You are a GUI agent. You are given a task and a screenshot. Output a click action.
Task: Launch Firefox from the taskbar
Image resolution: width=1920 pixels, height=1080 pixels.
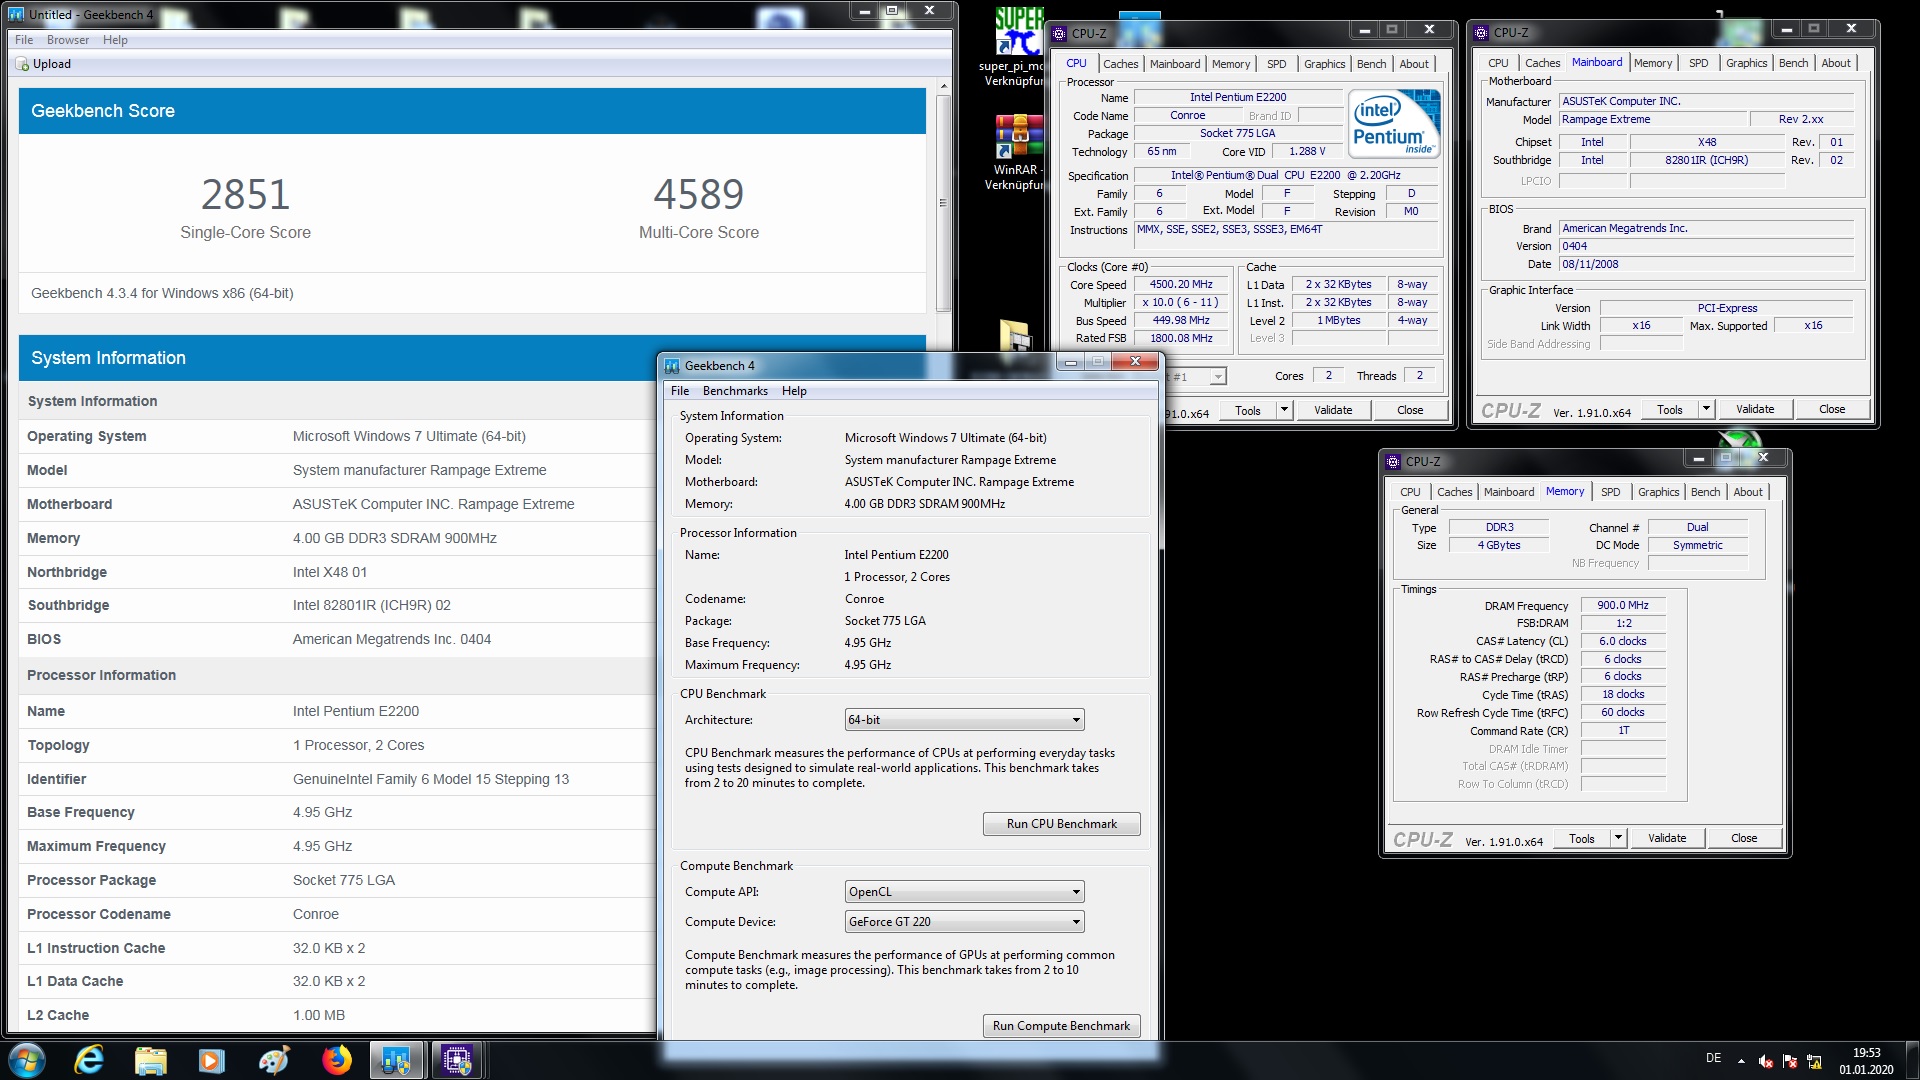coord(336,1060)
